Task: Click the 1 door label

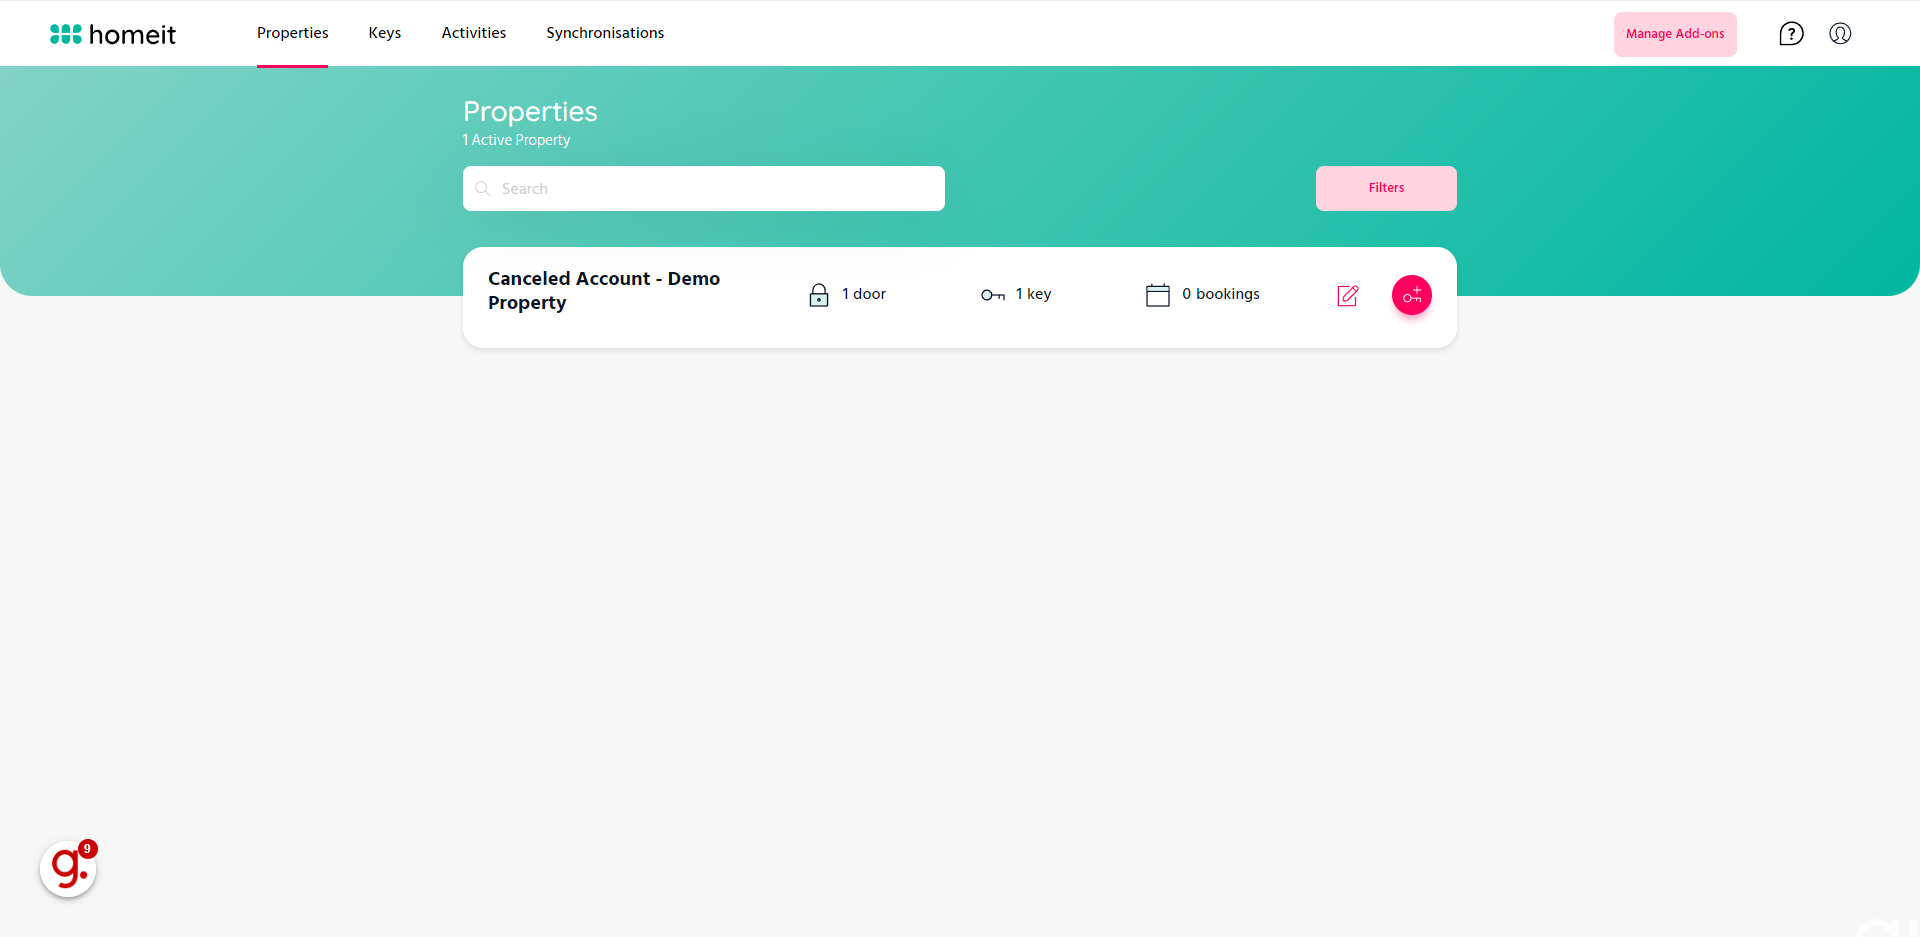Action: coord(863,294)
